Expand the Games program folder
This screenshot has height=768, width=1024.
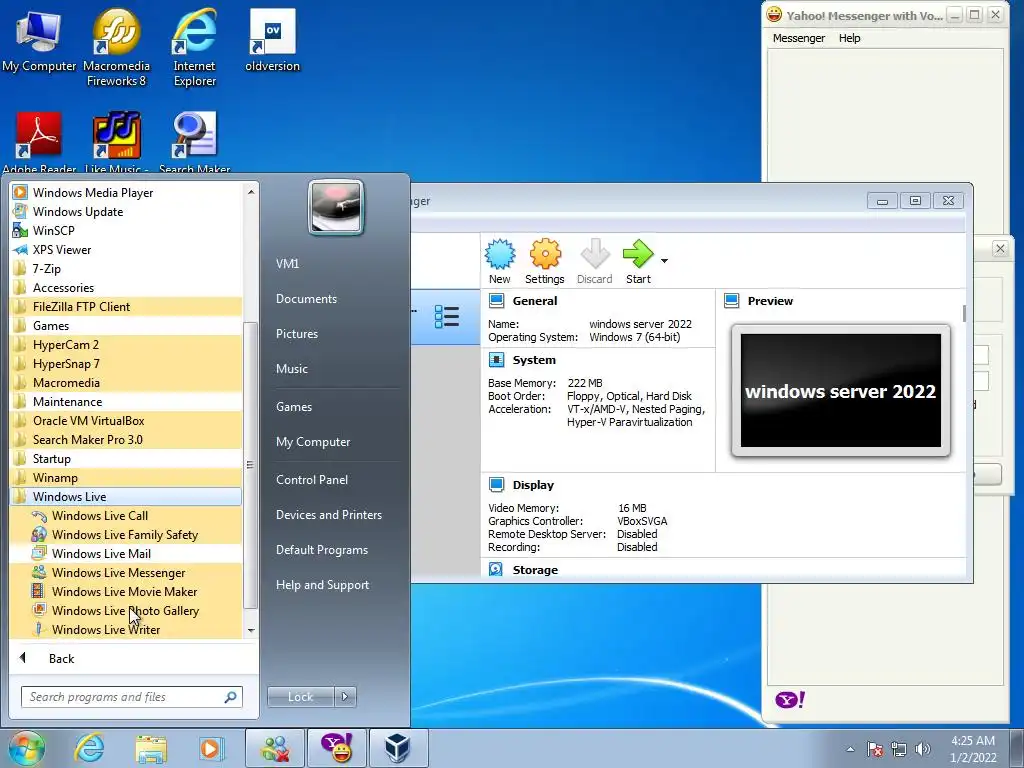126,325
